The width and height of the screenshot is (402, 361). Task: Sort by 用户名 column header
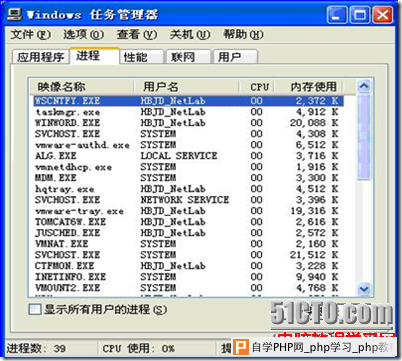tap(186, 87)
